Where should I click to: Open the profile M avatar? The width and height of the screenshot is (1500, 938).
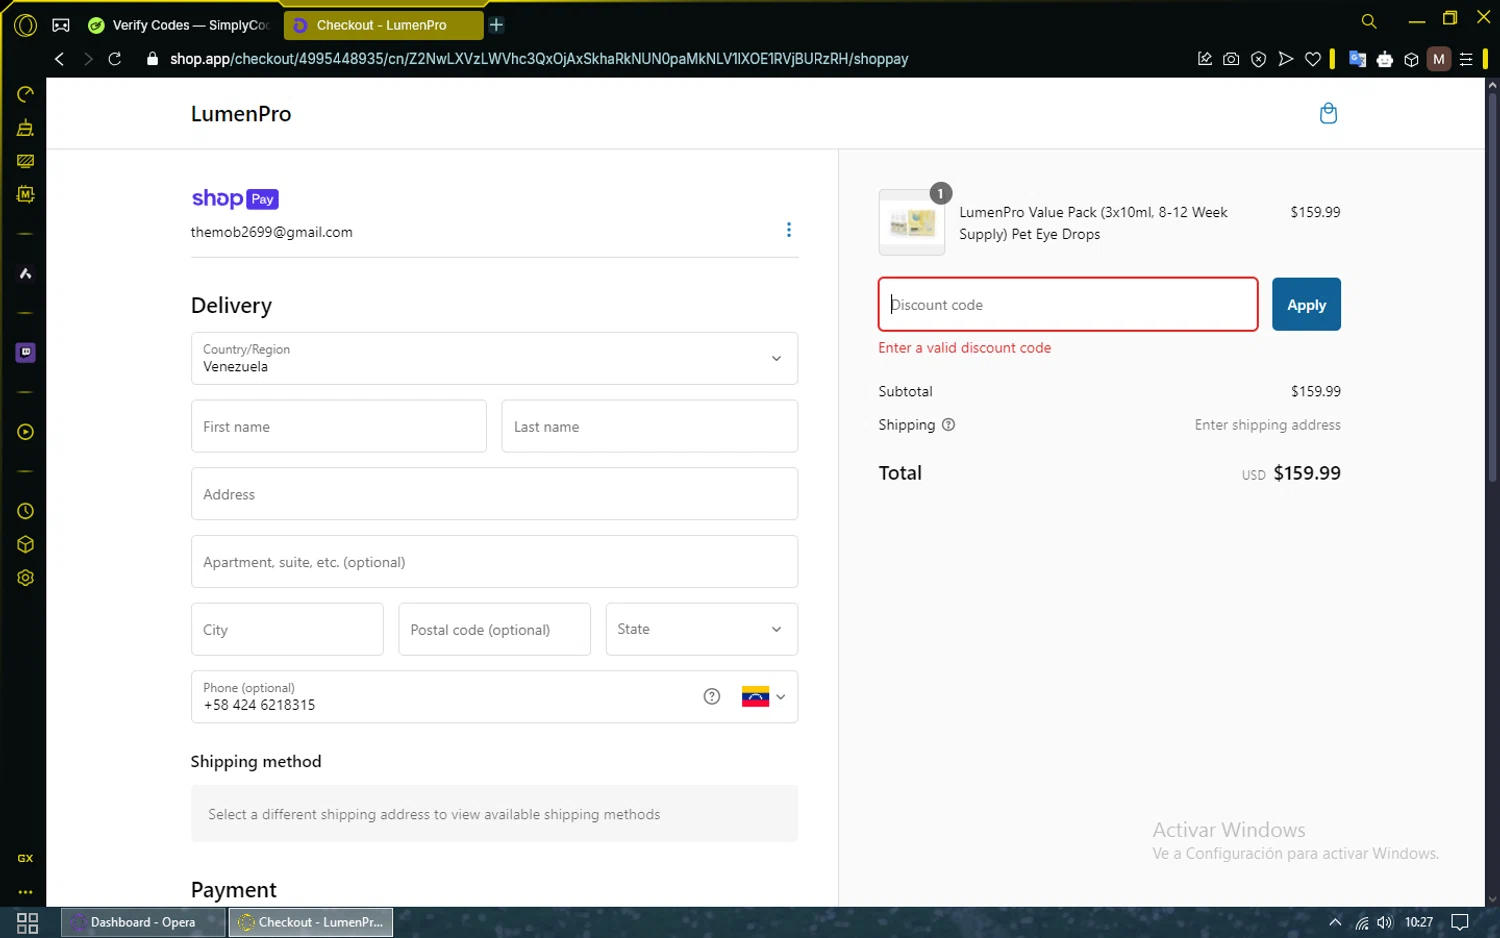(x=1439, y=59)
